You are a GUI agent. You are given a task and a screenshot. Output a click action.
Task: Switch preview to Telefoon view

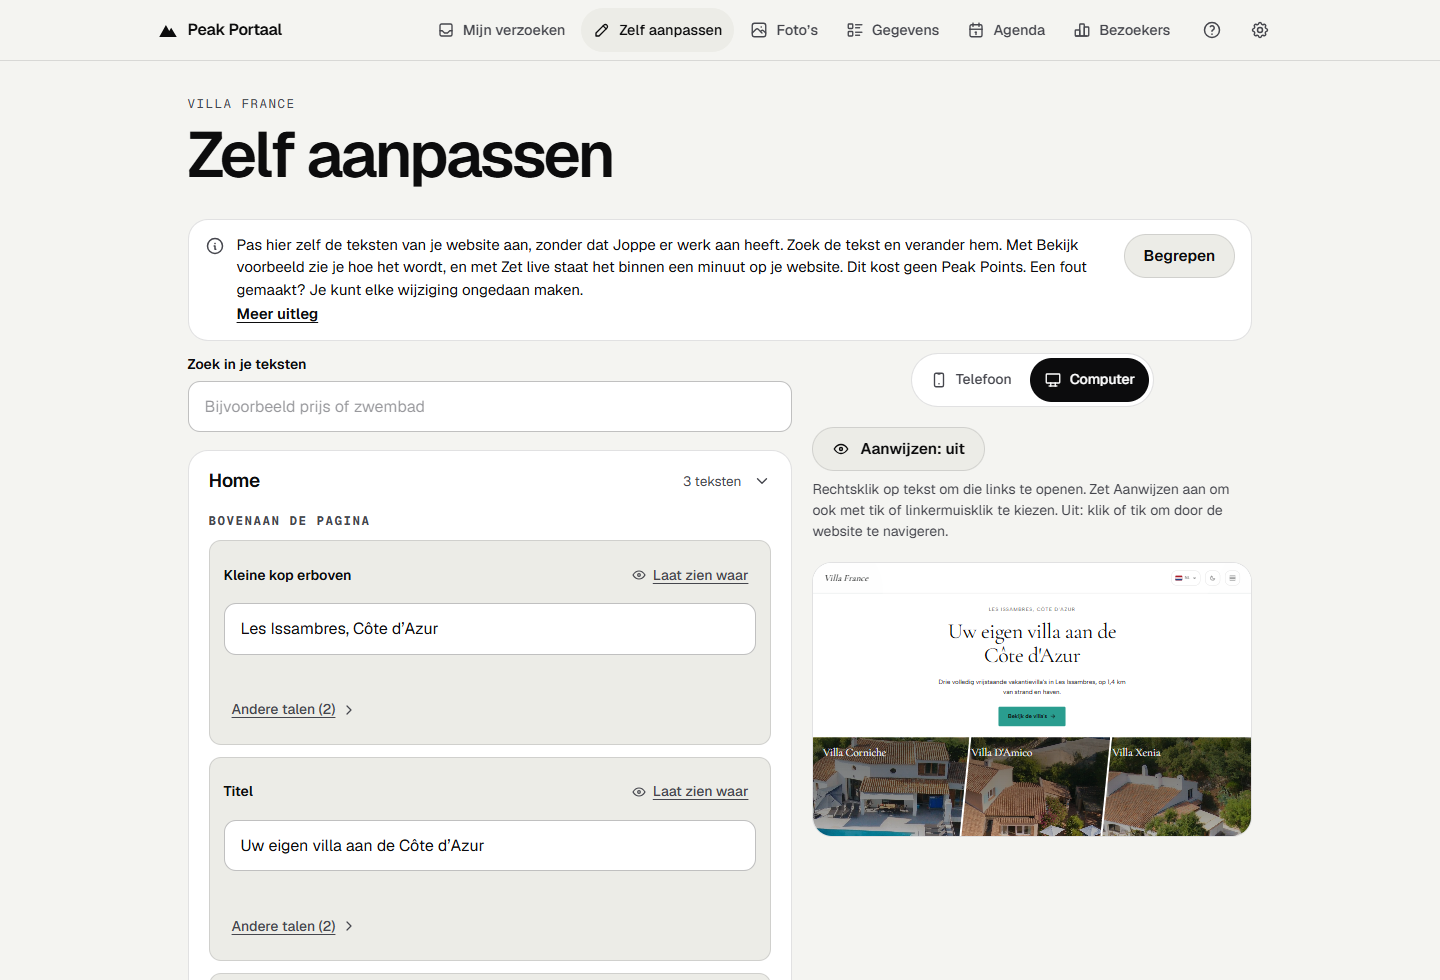(x=972, y=380)
